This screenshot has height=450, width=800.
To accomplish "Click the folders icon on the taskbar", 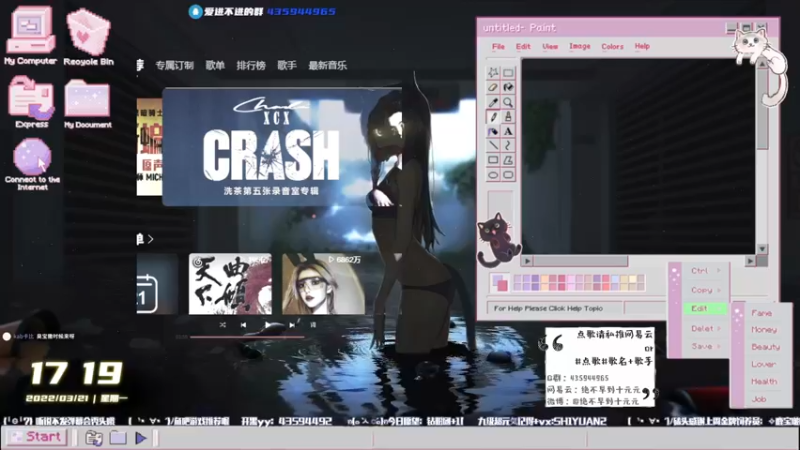I will point(94,438).
